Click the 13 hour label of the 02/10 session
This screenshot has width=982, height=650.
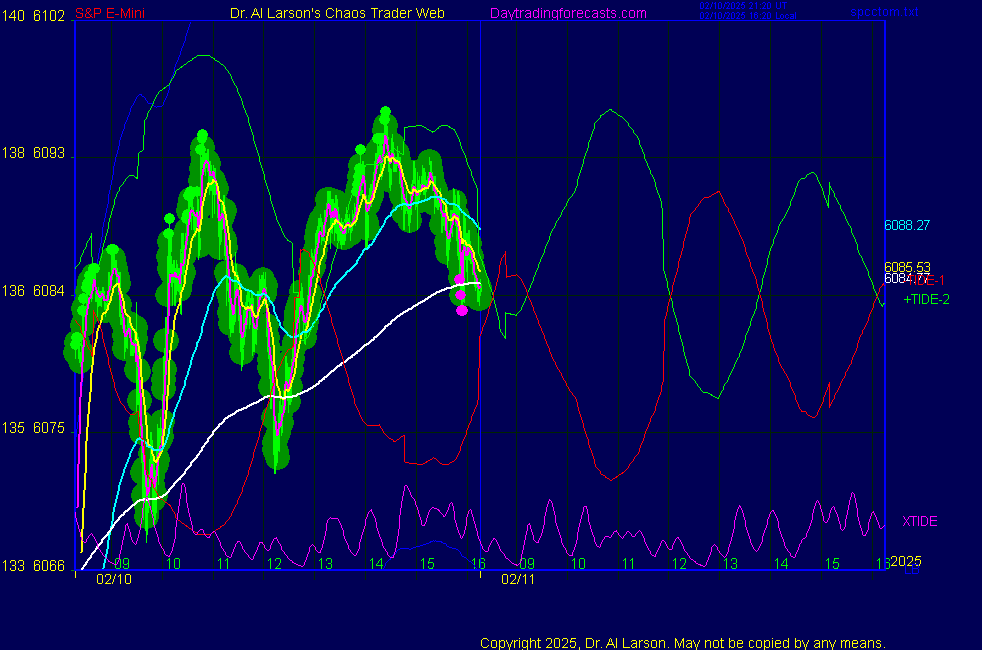tap(325, 564)
